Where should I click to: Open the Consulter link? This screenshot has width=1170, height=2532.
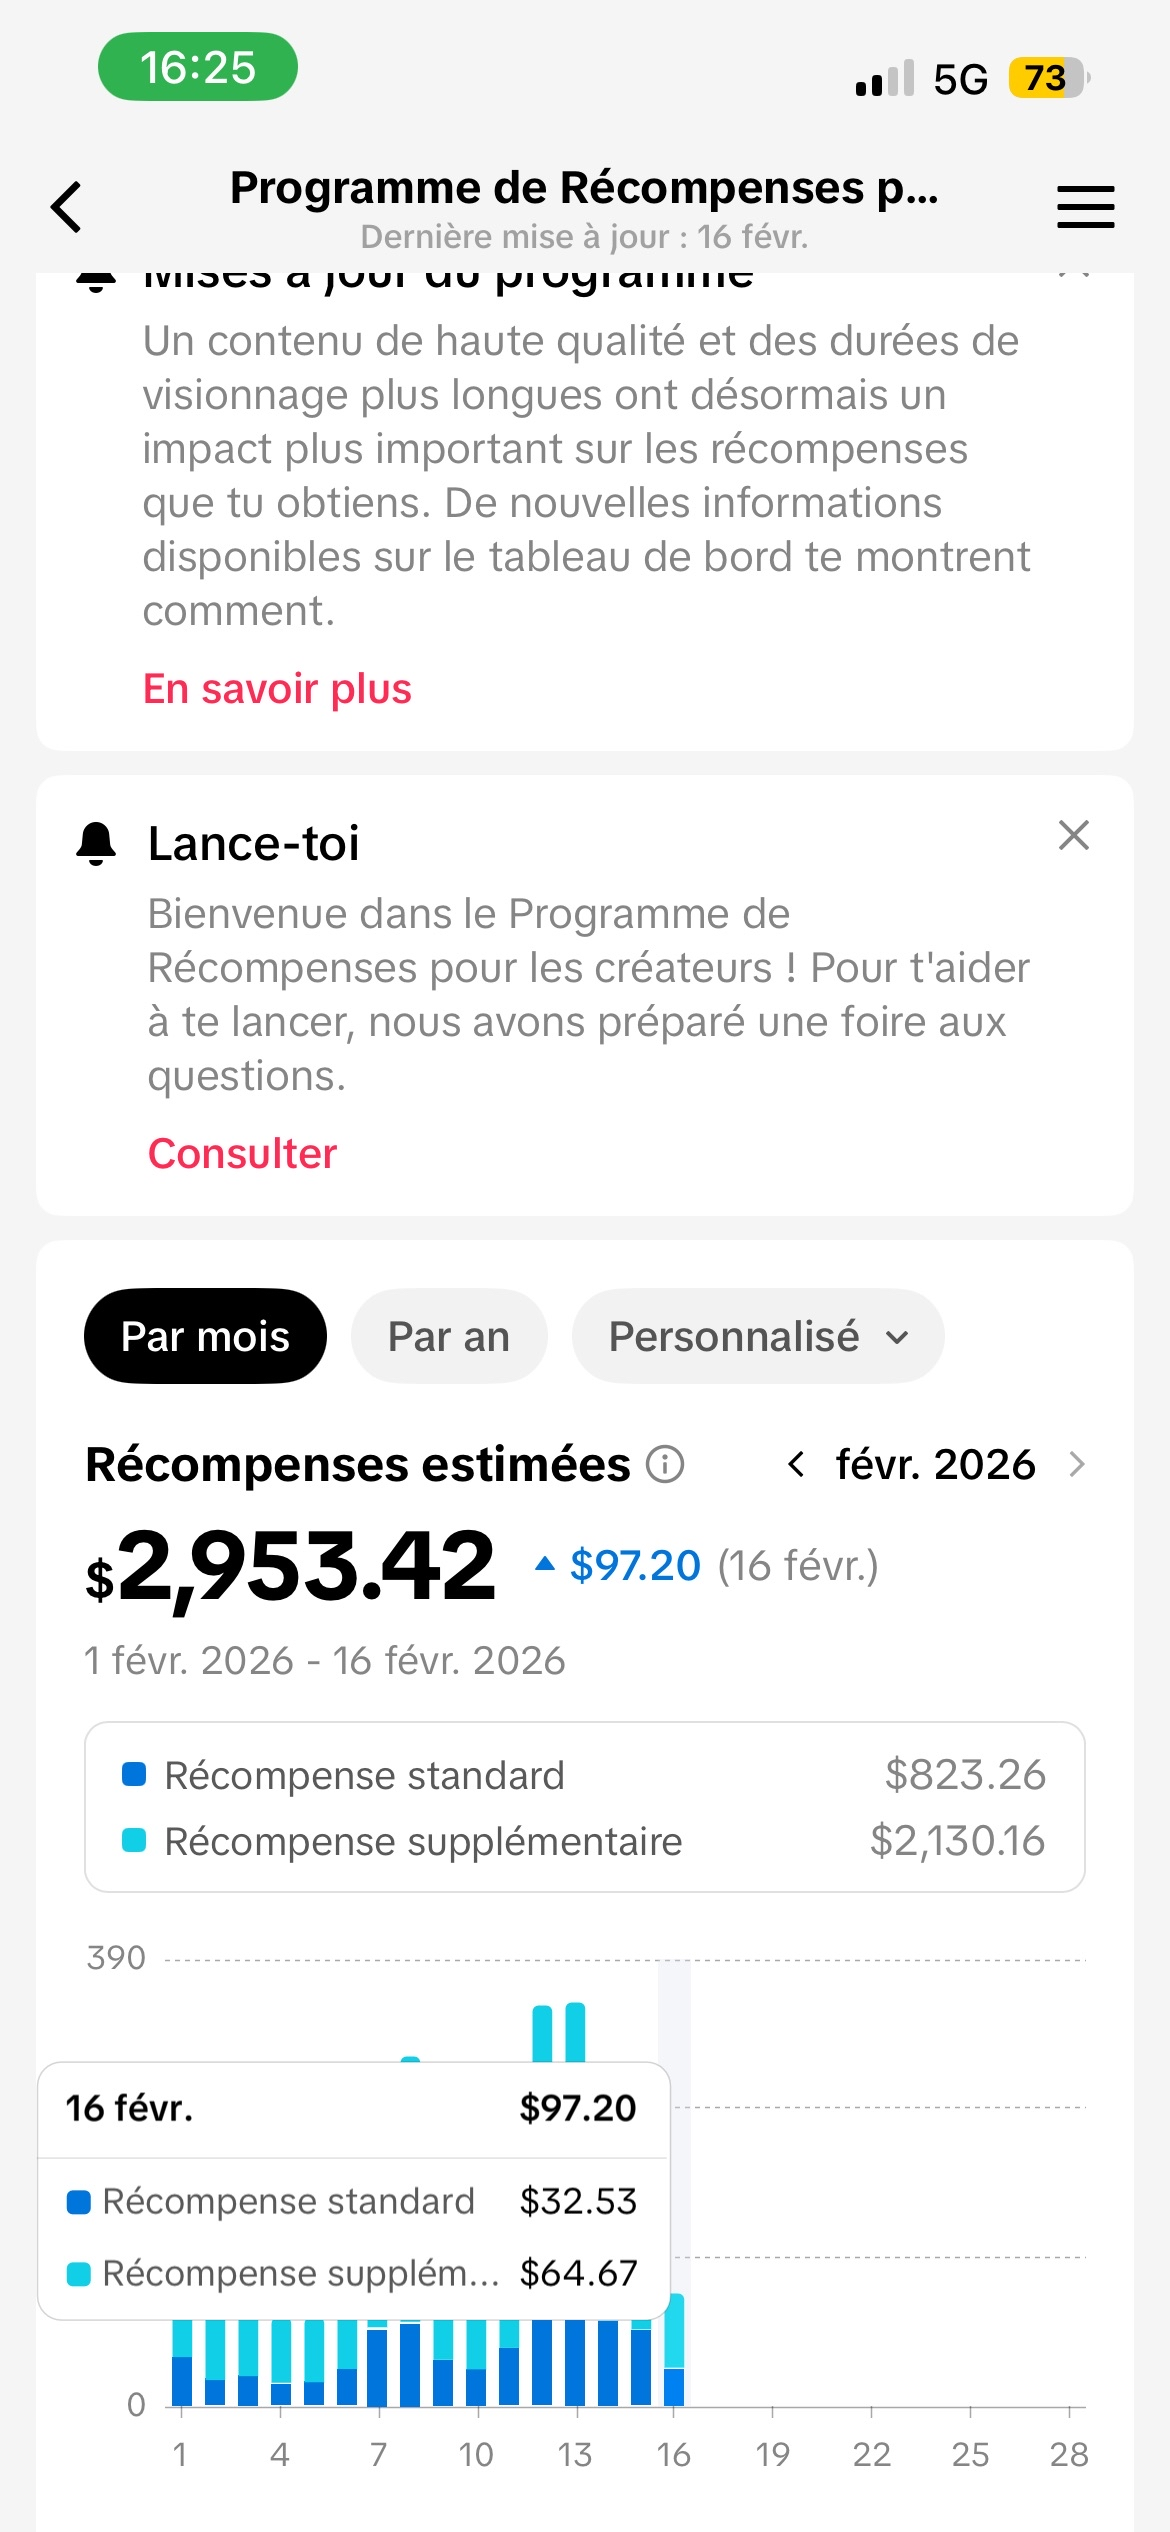tap(242, 1153)
